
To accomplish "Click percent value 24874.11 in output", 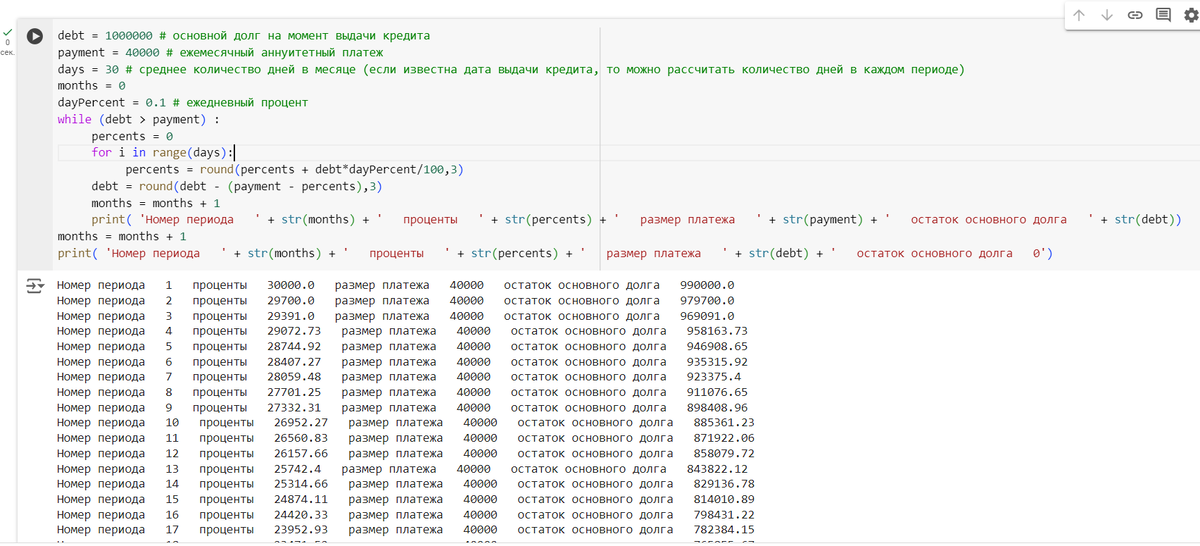I will pos(301,499).
